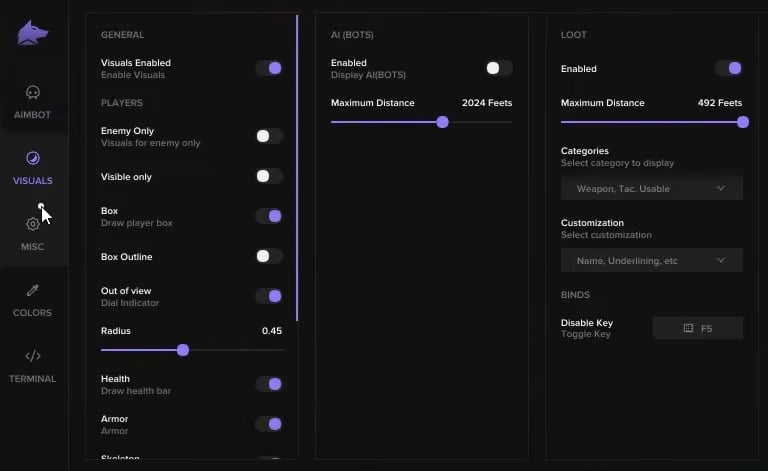Enable the Enemy Only toggle
768x471 pixels.
(268, 136)
